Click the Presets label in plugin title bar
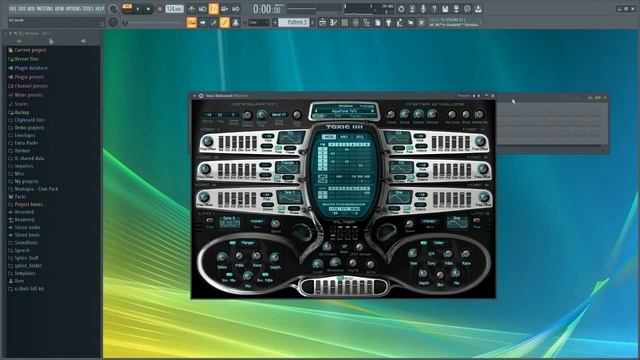 pos(464,96)
